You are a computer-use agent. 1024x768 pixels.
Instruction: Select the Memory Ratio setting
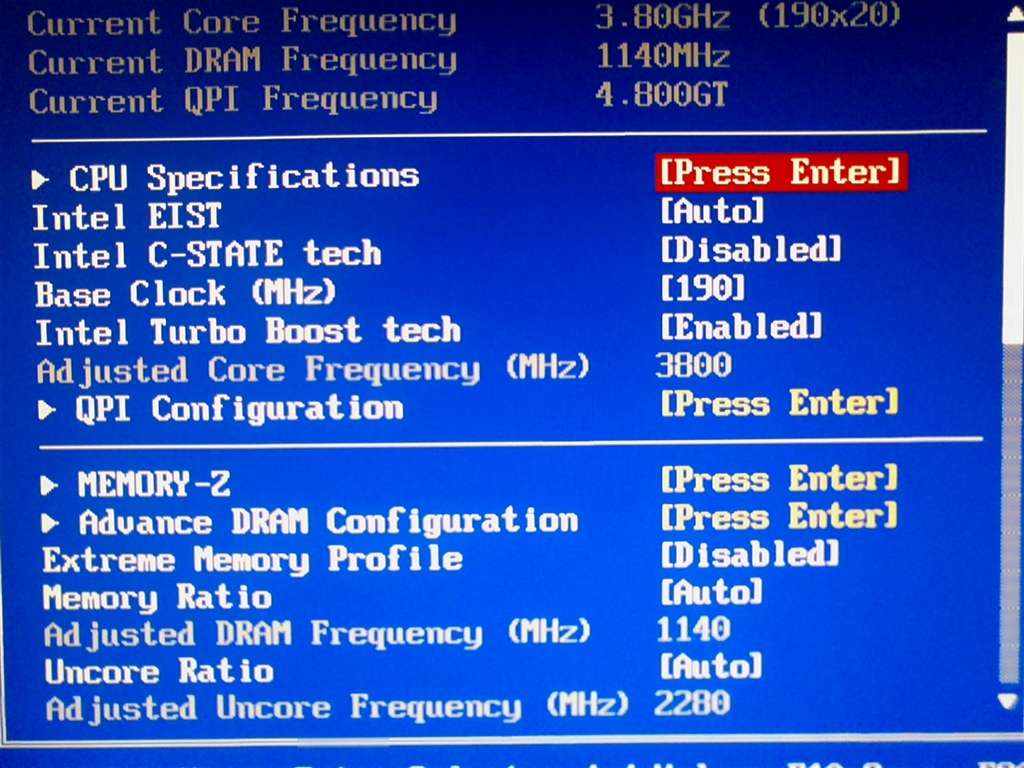[x=157, y=598]
